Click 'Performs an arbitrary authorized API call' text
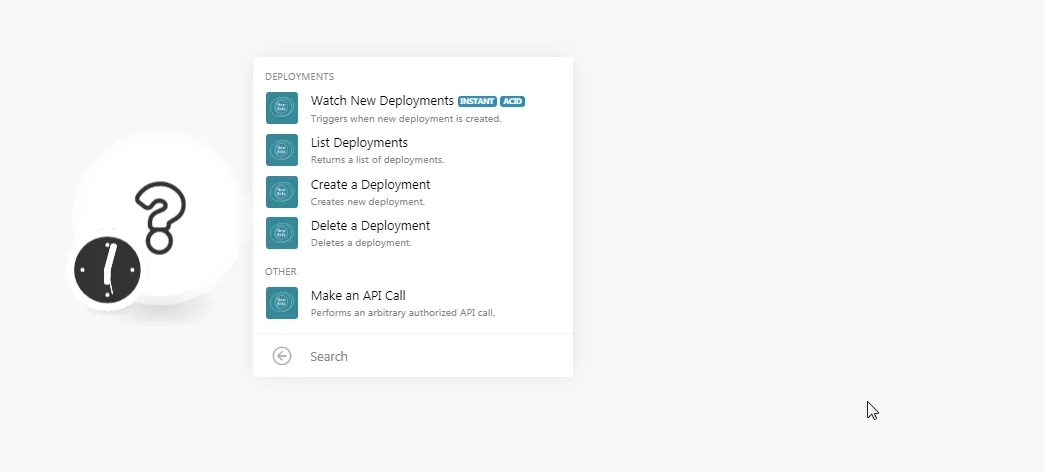 click(402, 312)
